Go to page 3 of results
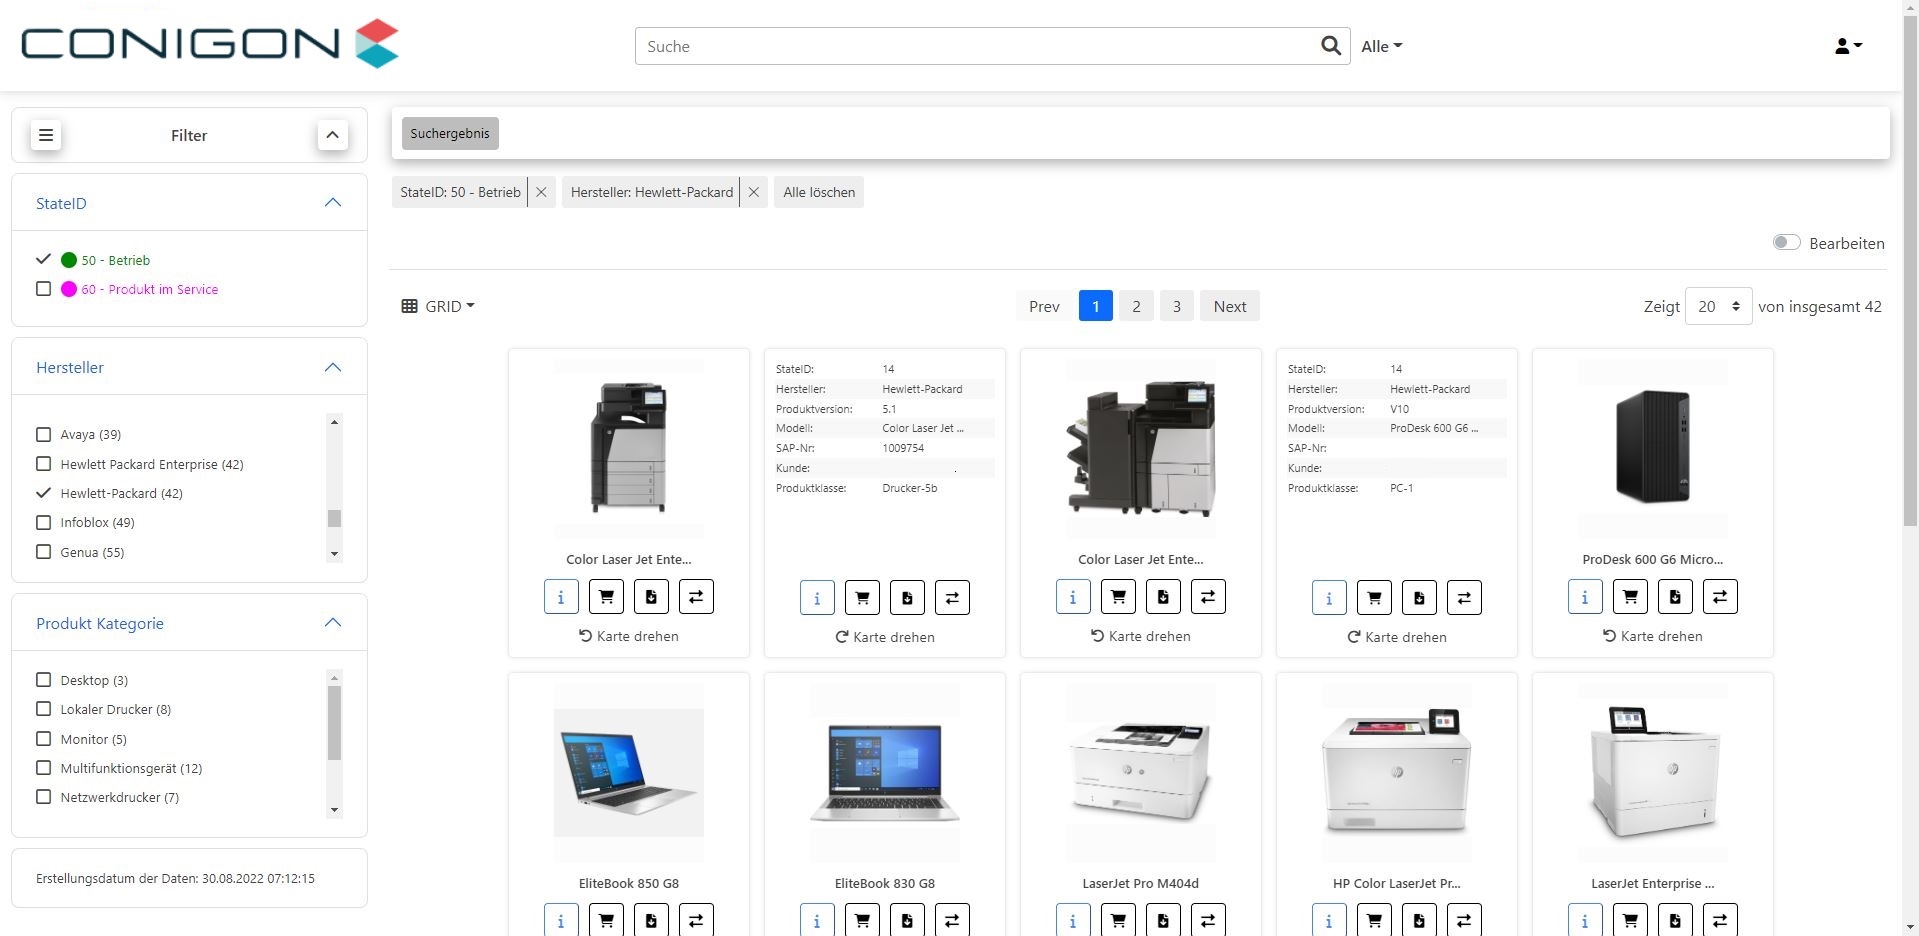The width and height of the screenshot is (1919, 936). pos(1177,306)
